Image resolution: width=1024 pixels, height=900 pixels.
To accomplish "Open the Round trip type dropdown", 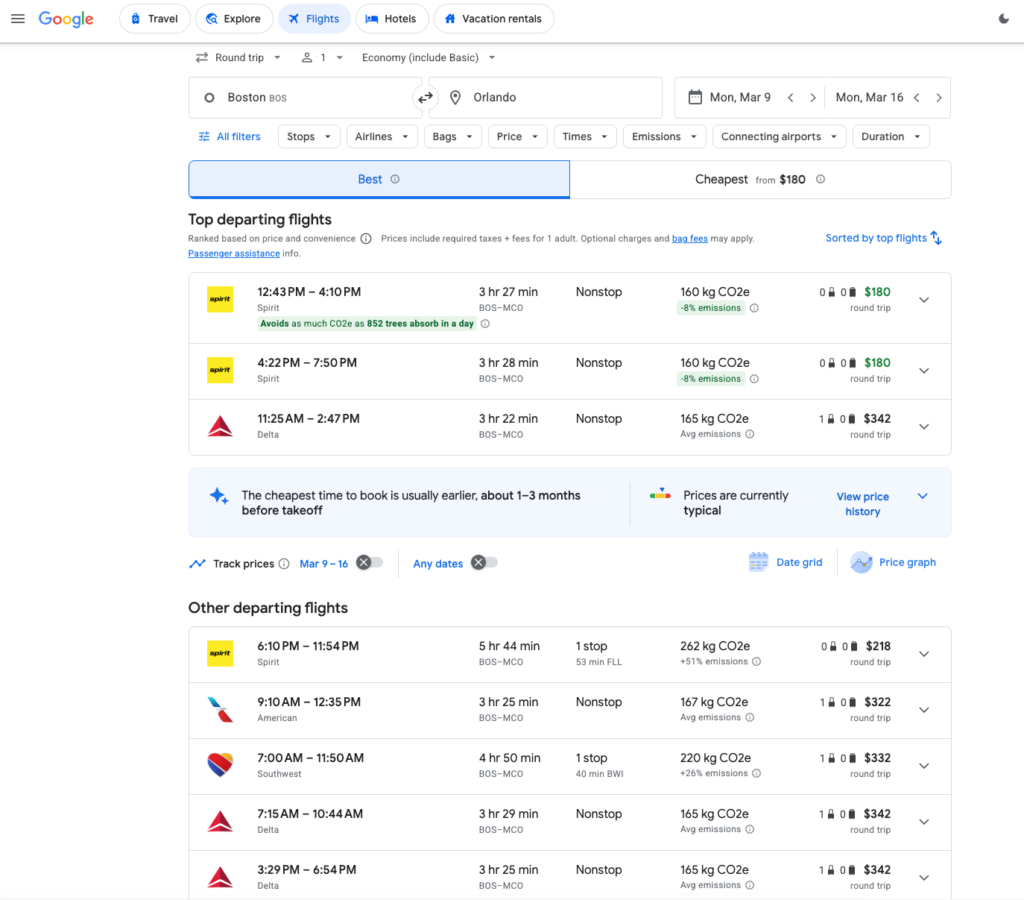I will tap(238, 58).
